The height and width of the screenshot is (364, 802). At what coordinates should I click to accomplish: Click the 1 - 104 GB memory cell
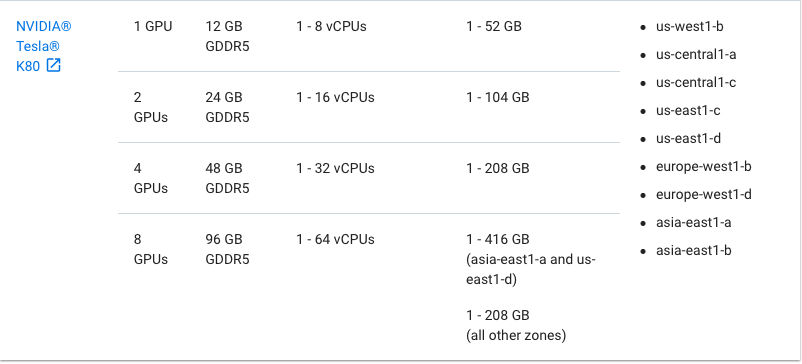tap(498, 98)
